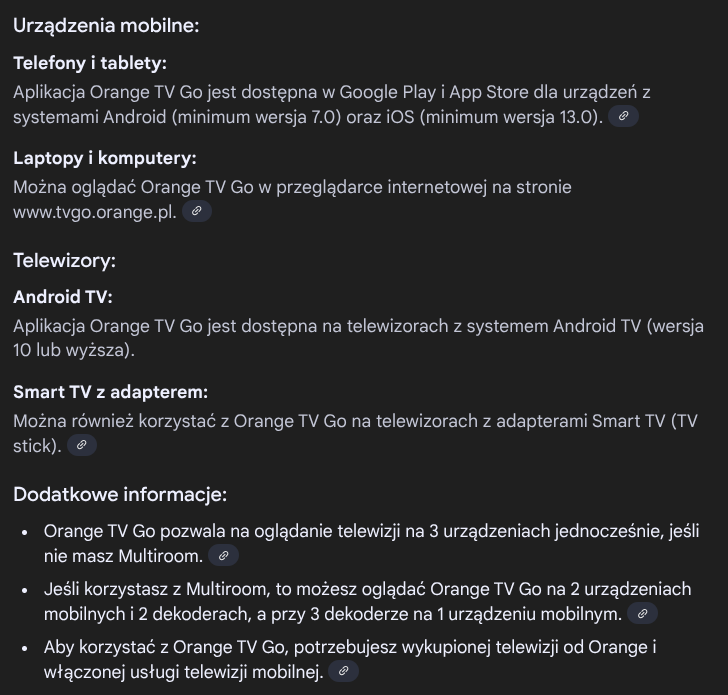
Task: Open source link icon beside www.tvgo.orange.pl
Action: pyautogui.click(x=197, y=211)
